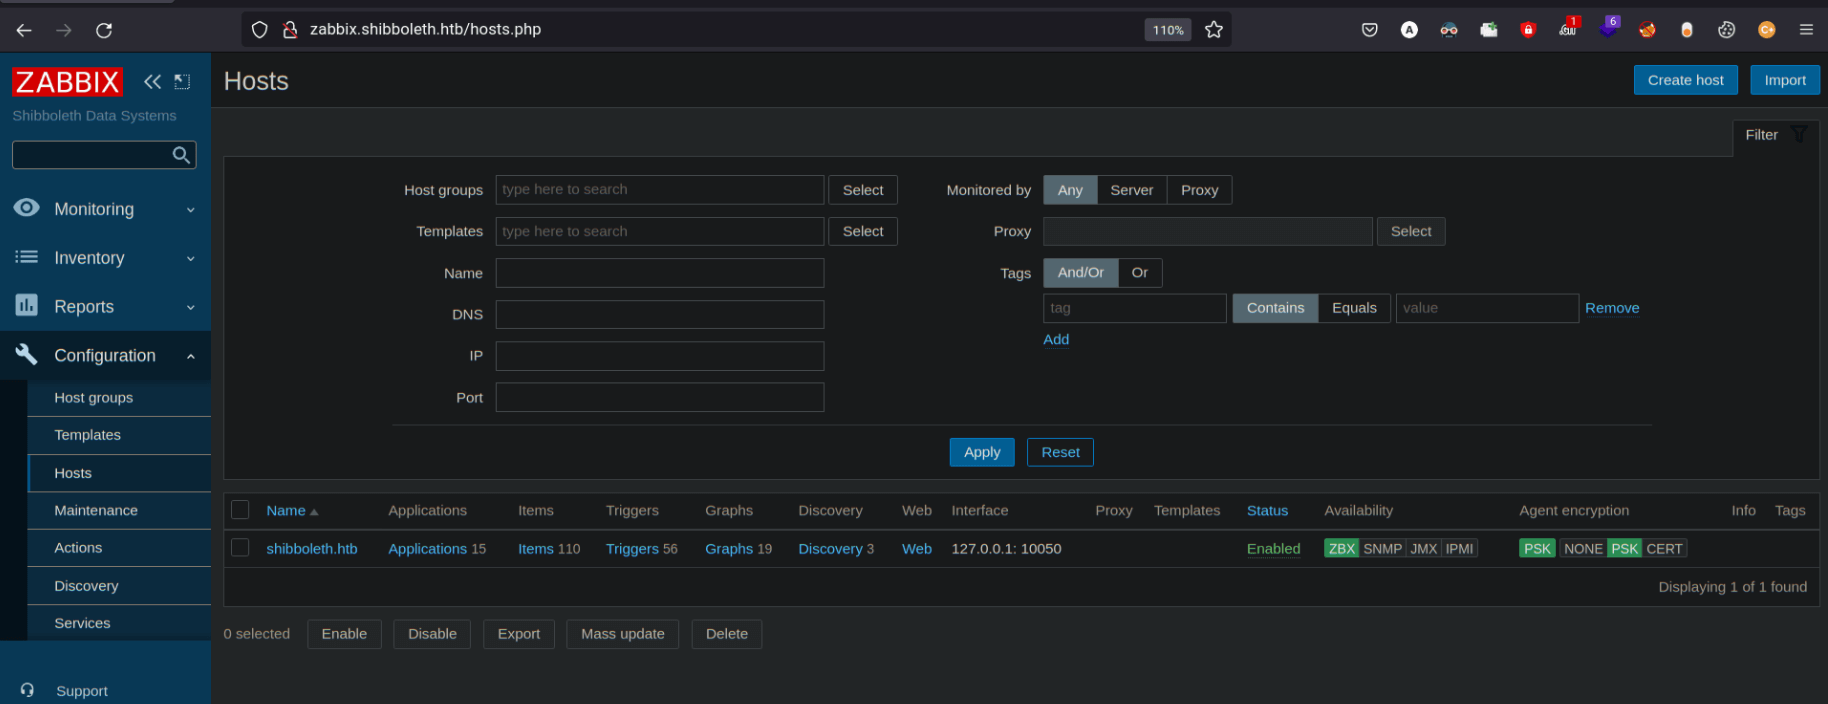Click the sidebar search magnifier icon
The image size is (1828, 704).
[x=181, y=155]
